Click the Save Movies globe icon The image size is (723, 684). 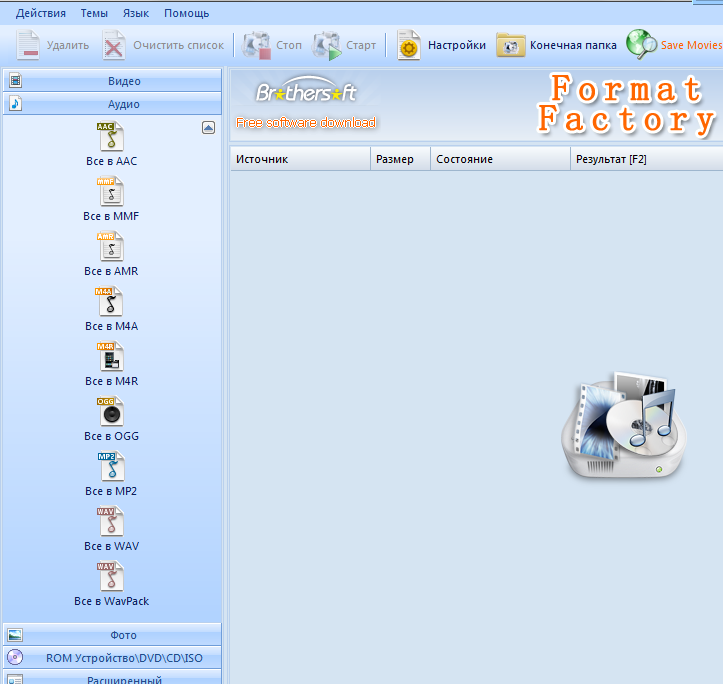point(641,45)
